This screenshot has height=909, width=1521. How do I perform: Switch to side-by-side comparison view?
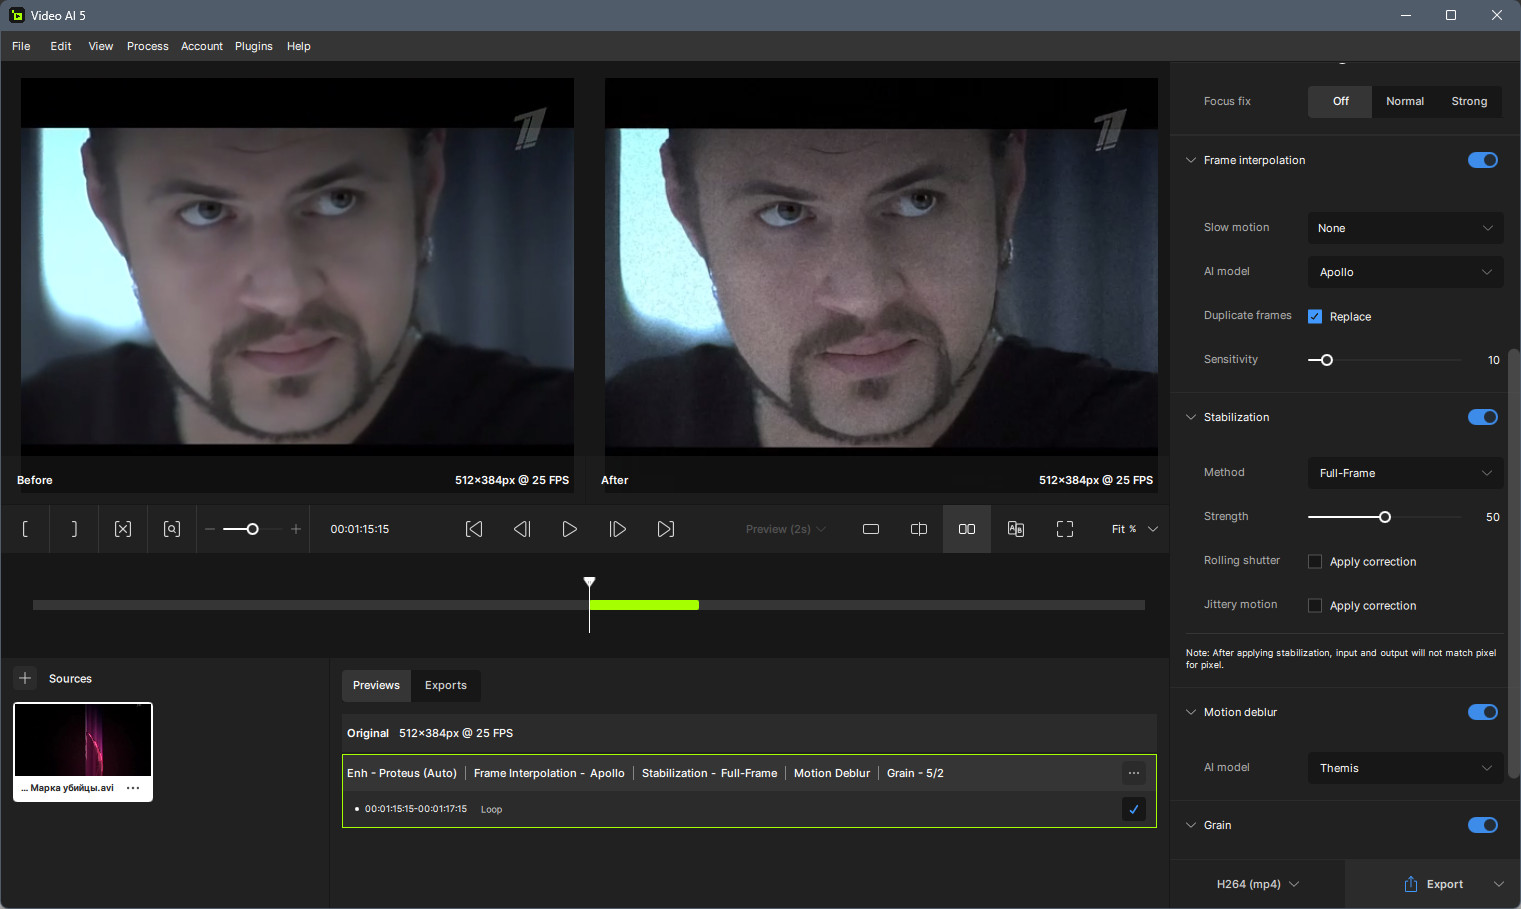[967, 529]
